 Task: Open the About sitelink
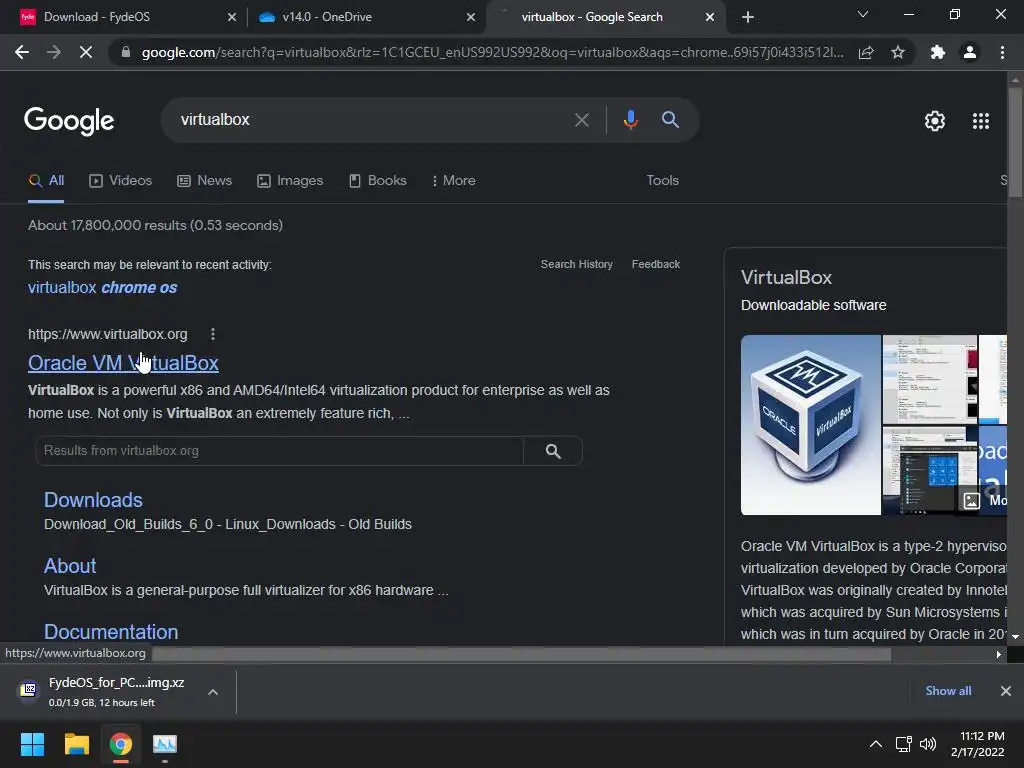pyautogui.click(x=70, y=566)
